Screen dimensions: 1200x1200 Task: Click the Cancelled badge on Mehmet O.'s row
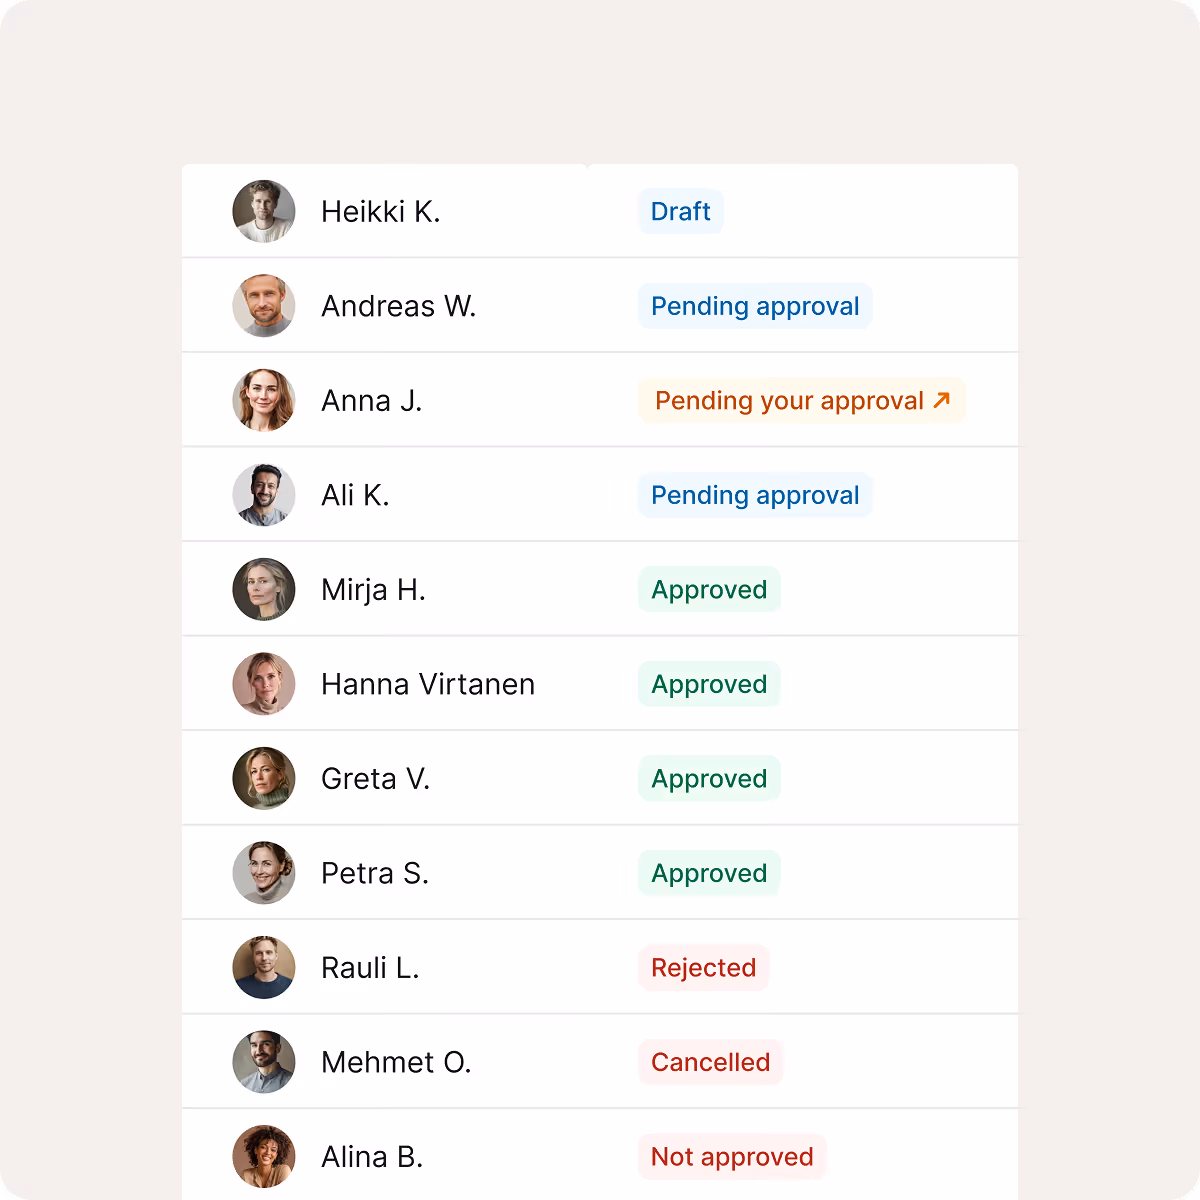[710, 1062]
